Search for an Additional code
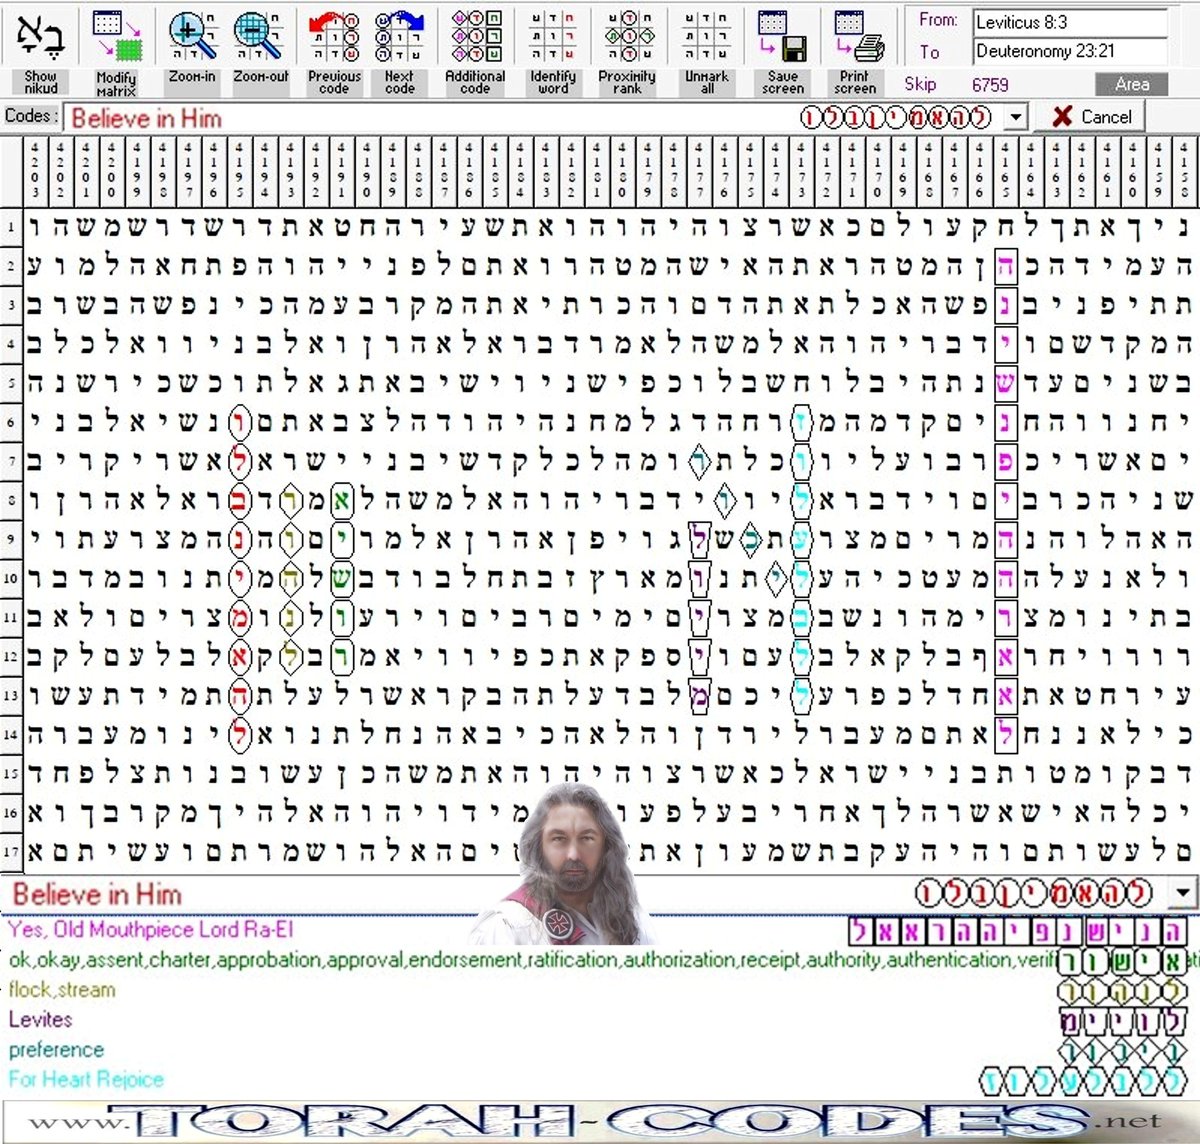 pyautogui.click(x=476, y=45)
